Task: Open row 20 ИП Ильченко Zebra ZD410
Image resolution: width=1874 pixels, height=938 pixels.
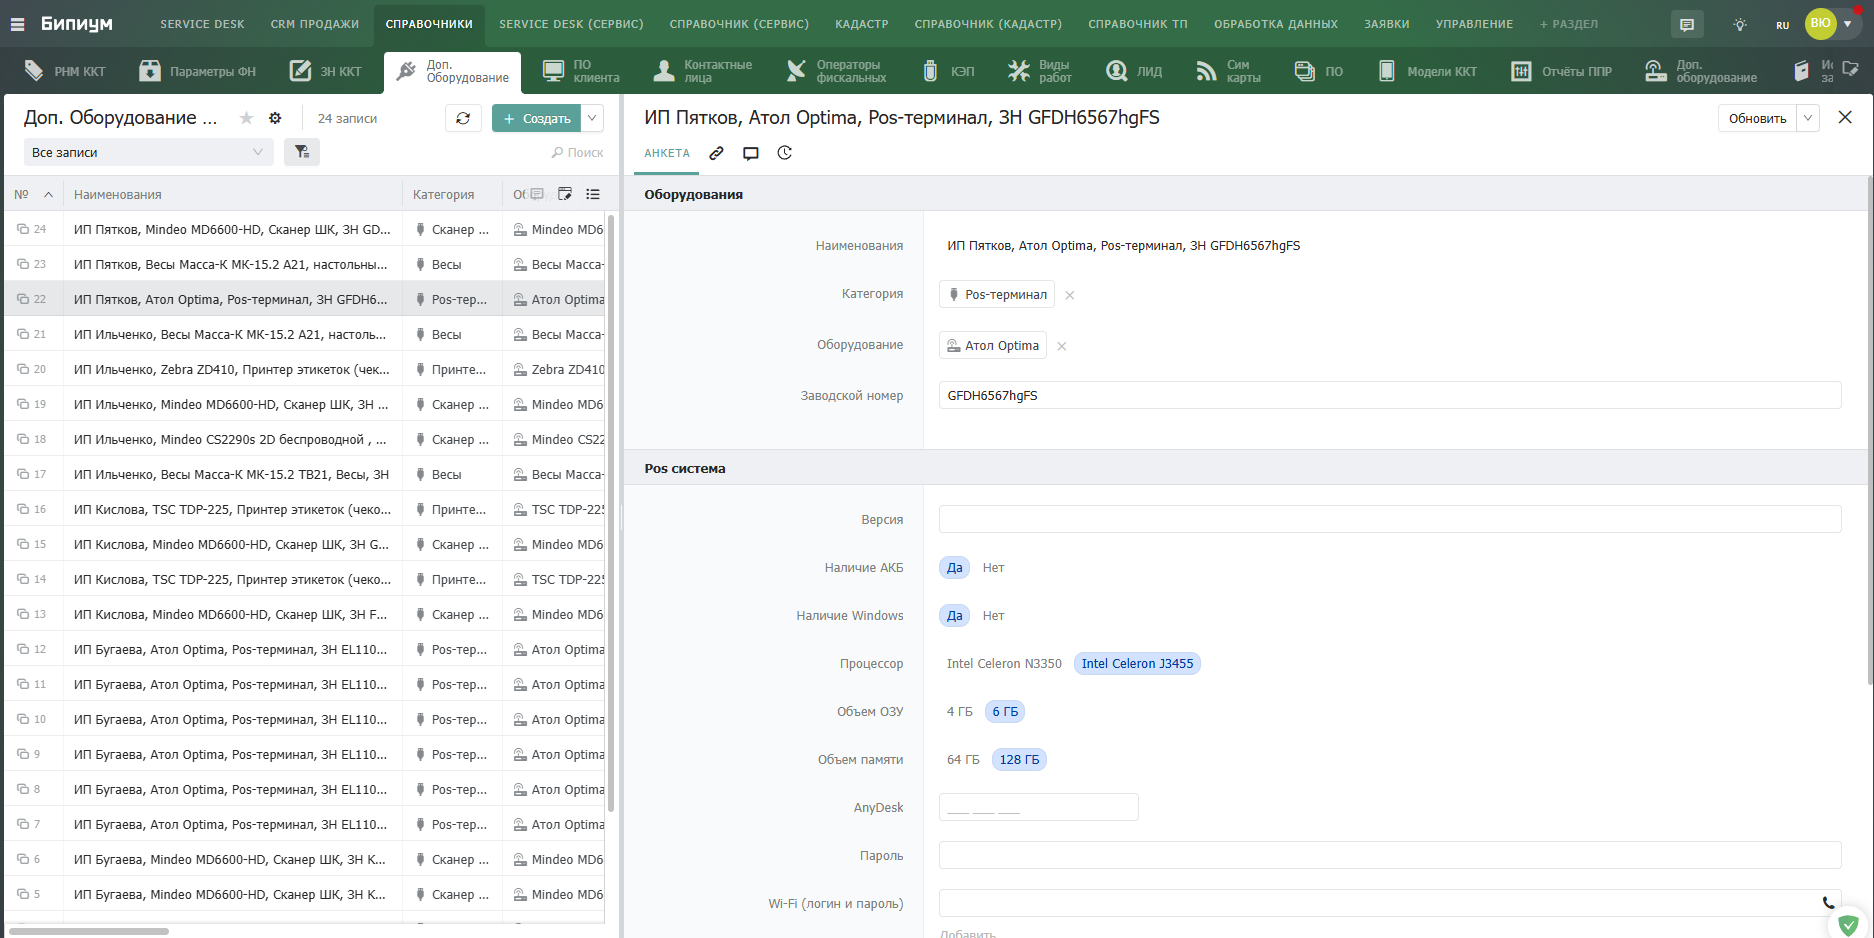Action: pos(305,369)
